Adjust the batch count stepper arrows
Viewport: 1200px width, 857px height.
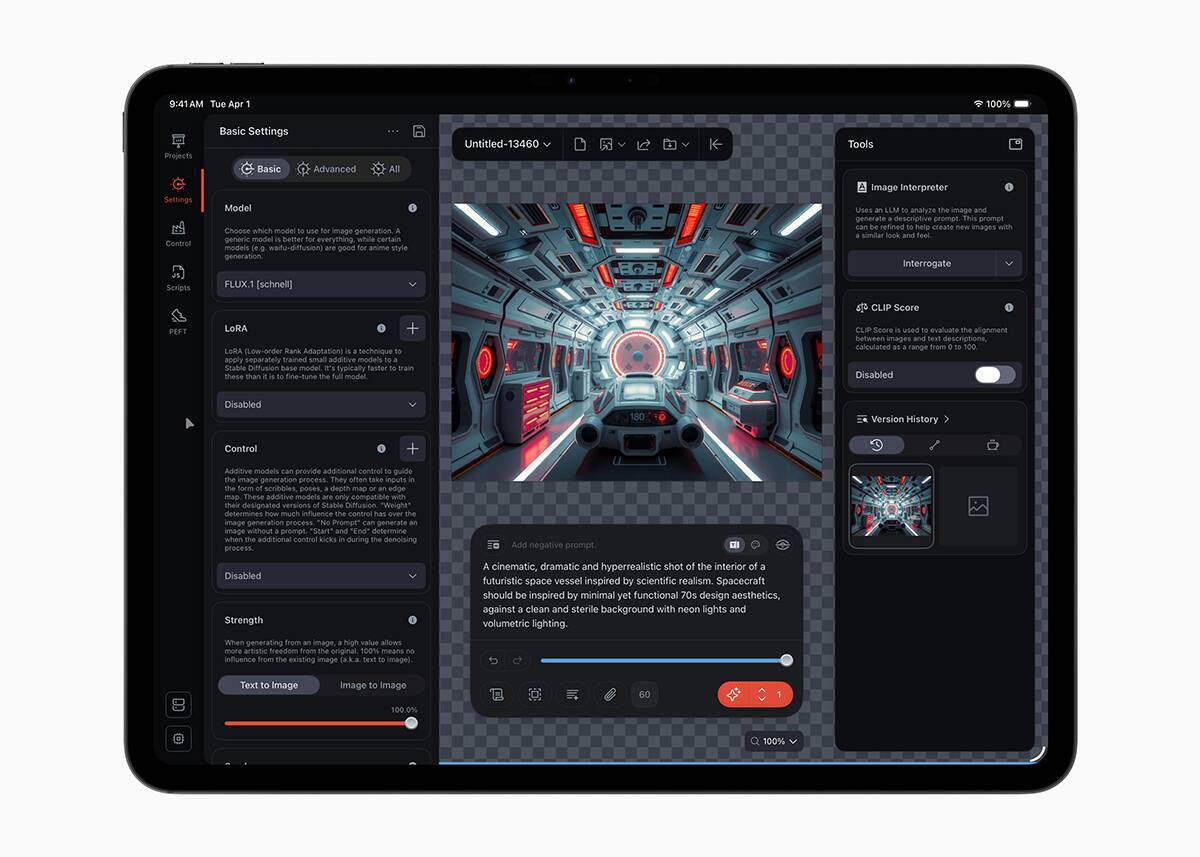tap(762, 694)
